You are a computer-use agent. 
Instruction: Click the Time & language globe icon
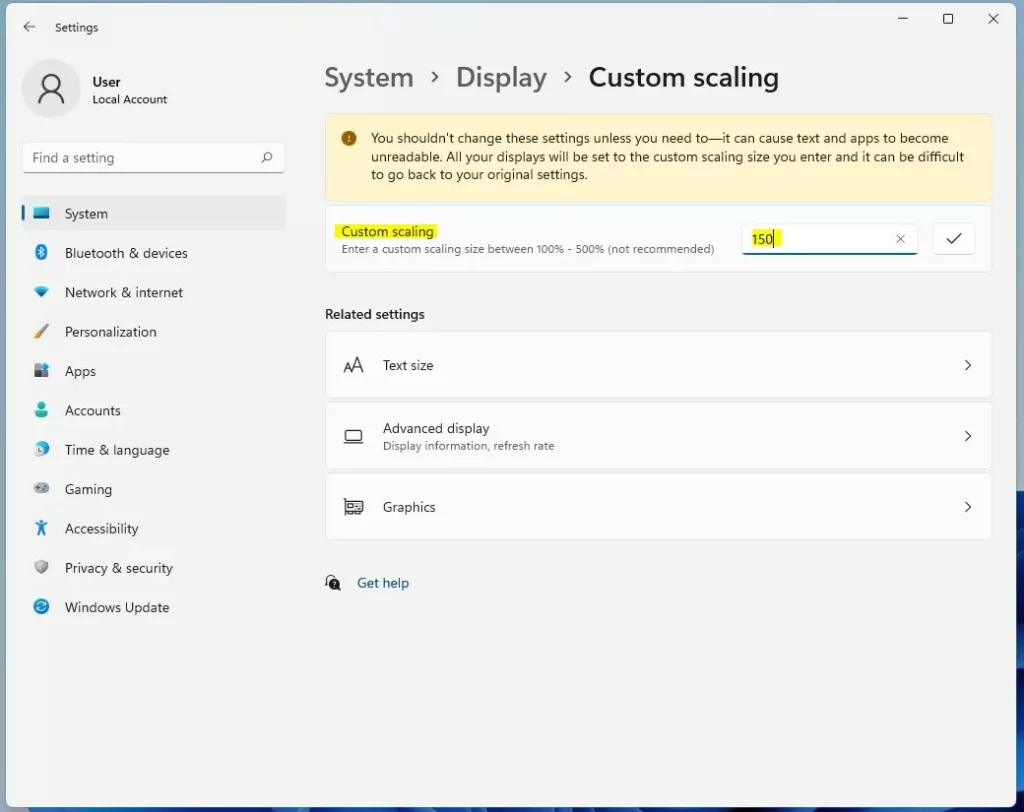click(x=41, y=449)
